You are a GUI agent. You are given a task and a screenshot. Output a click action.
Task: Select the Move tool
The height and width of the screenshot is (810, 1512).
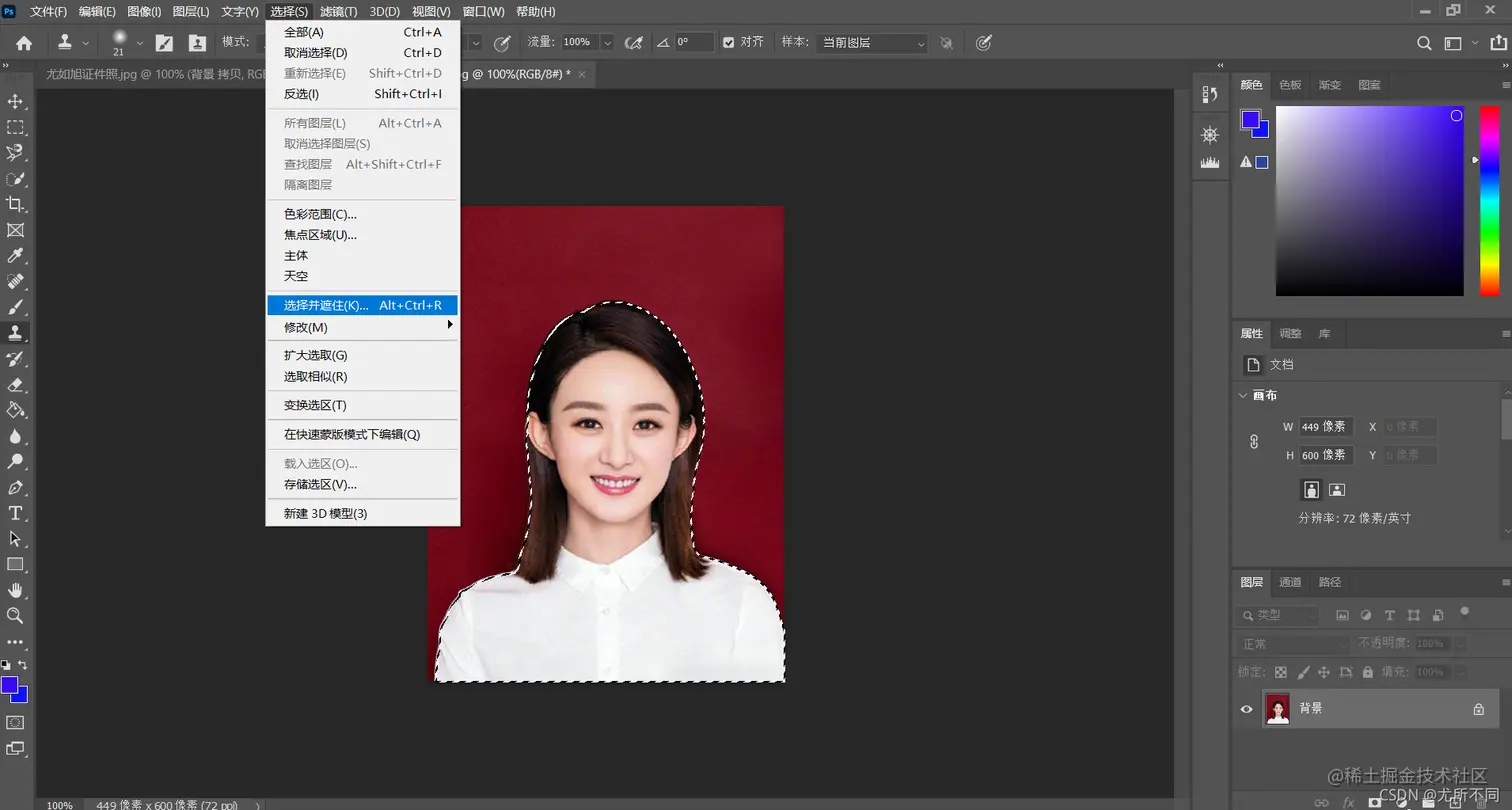pos(15,99)
